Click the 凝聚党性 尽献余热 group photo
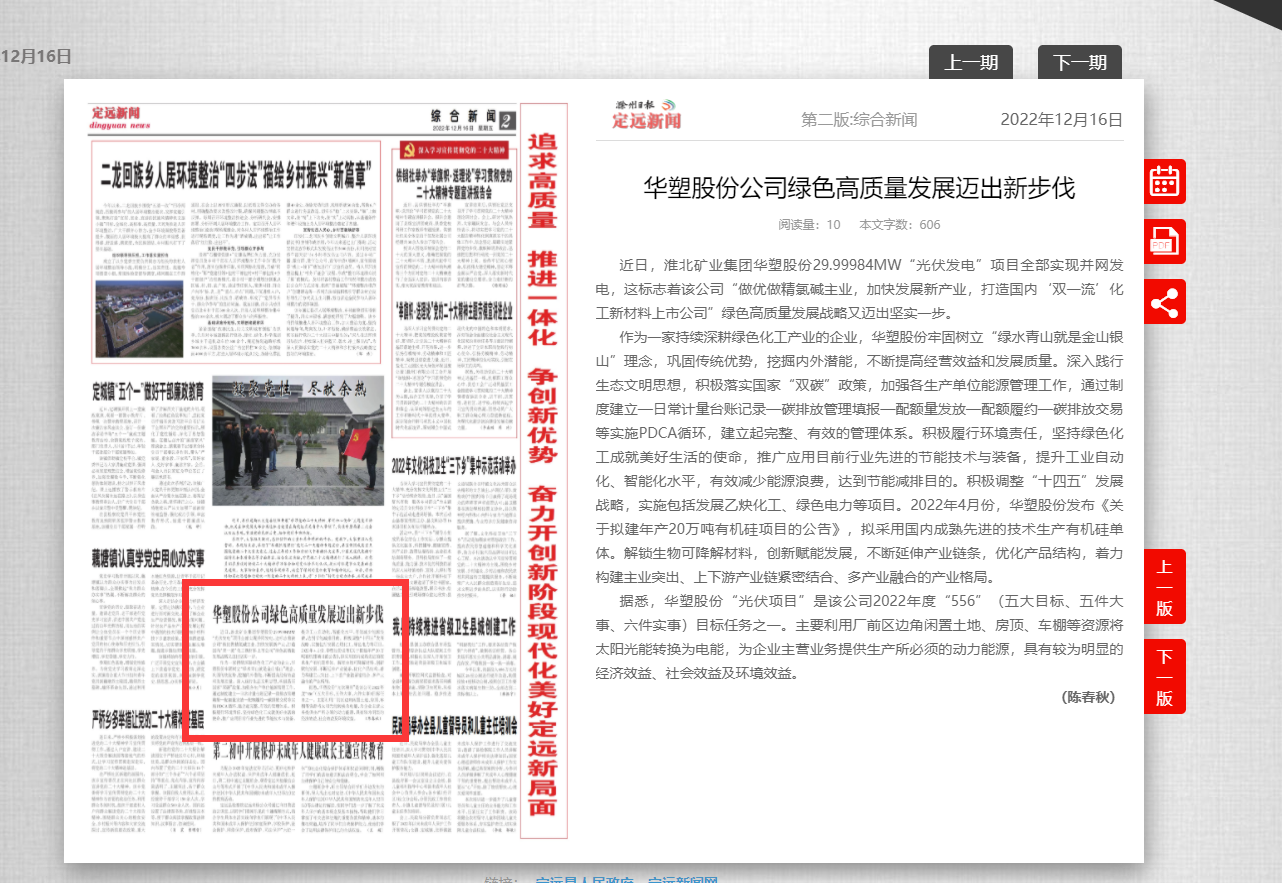 pyautogui.click(x=297, y=443)
